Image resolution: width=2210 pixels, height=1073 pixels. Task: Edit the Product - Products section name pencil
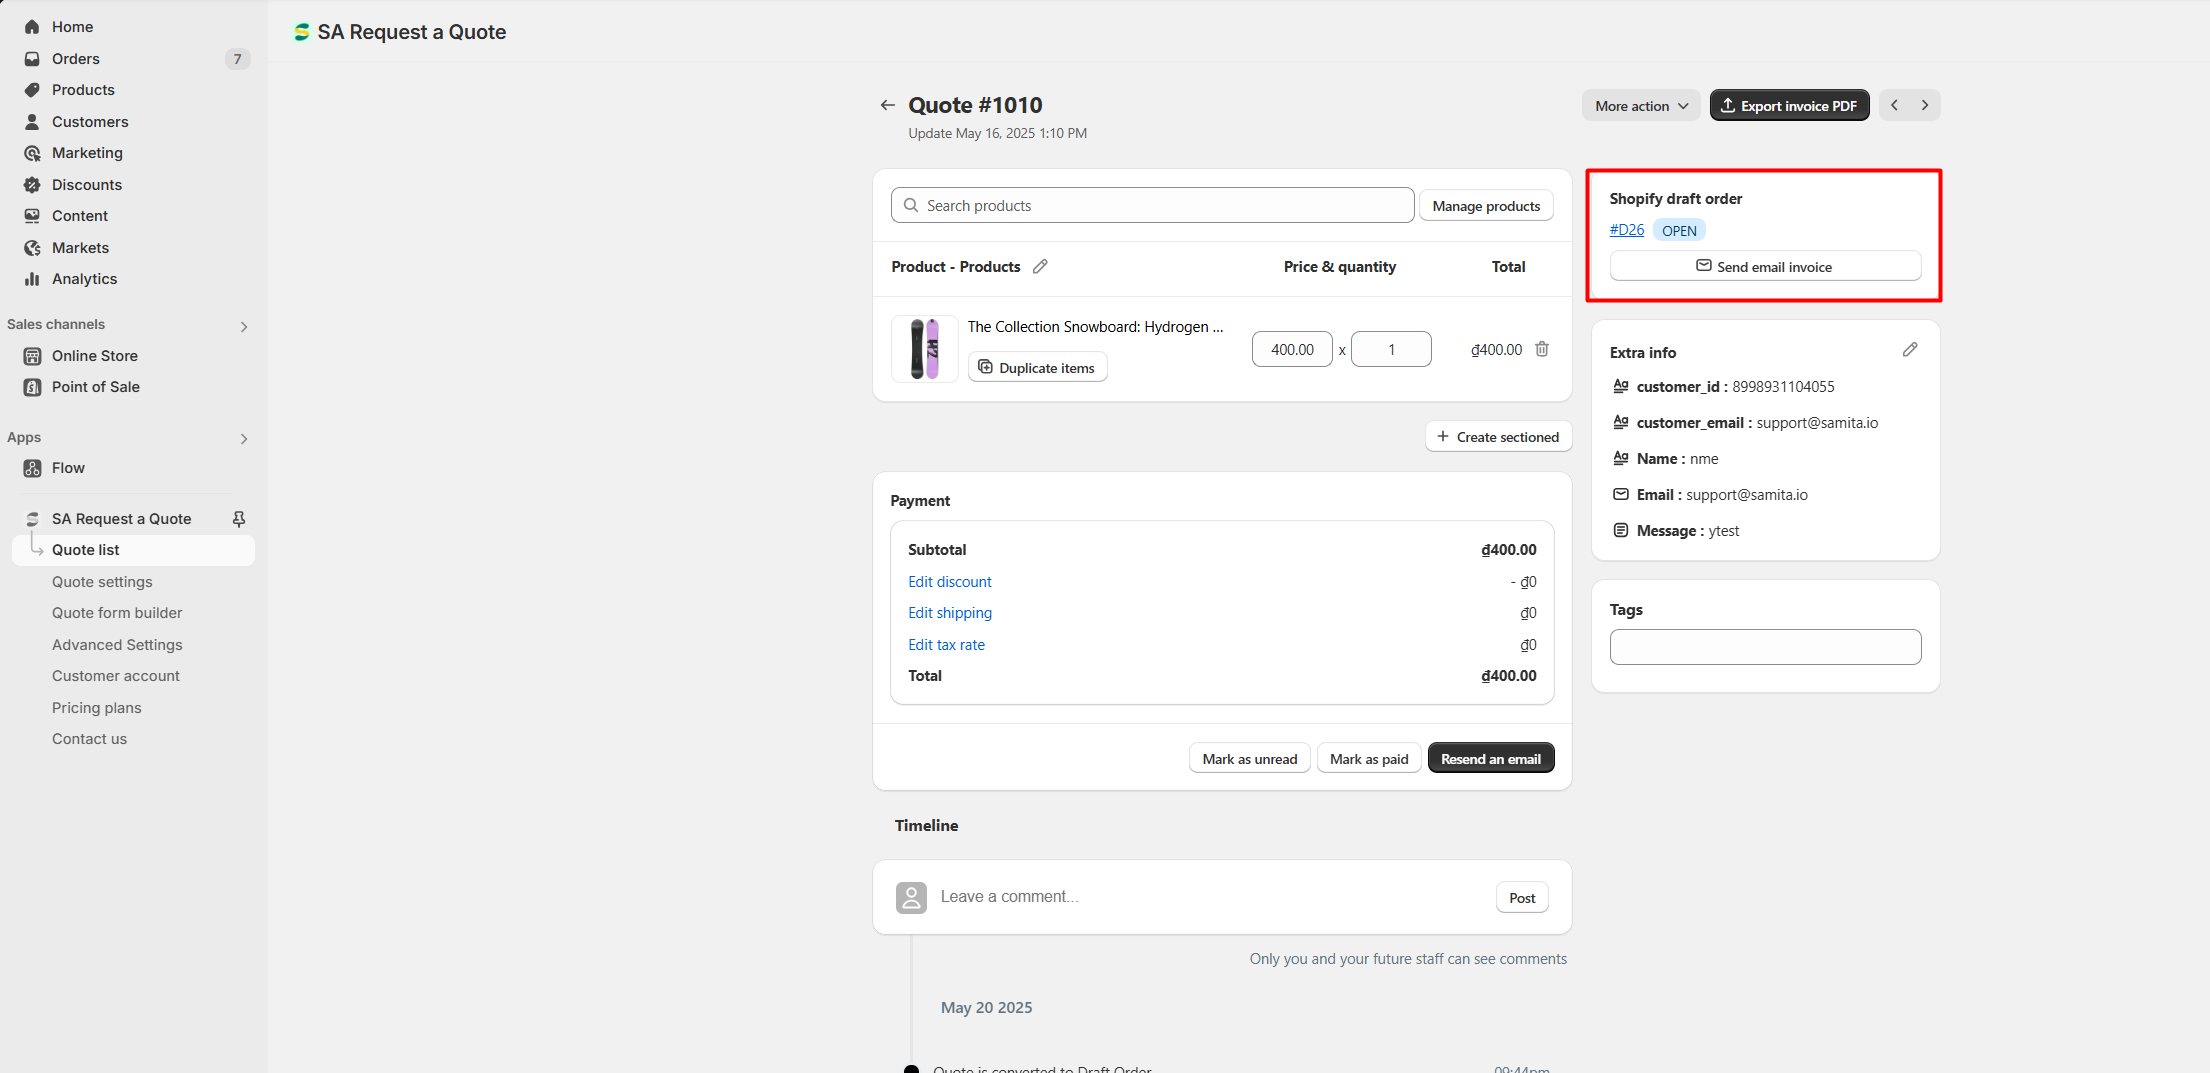(x=1040, y=266)
